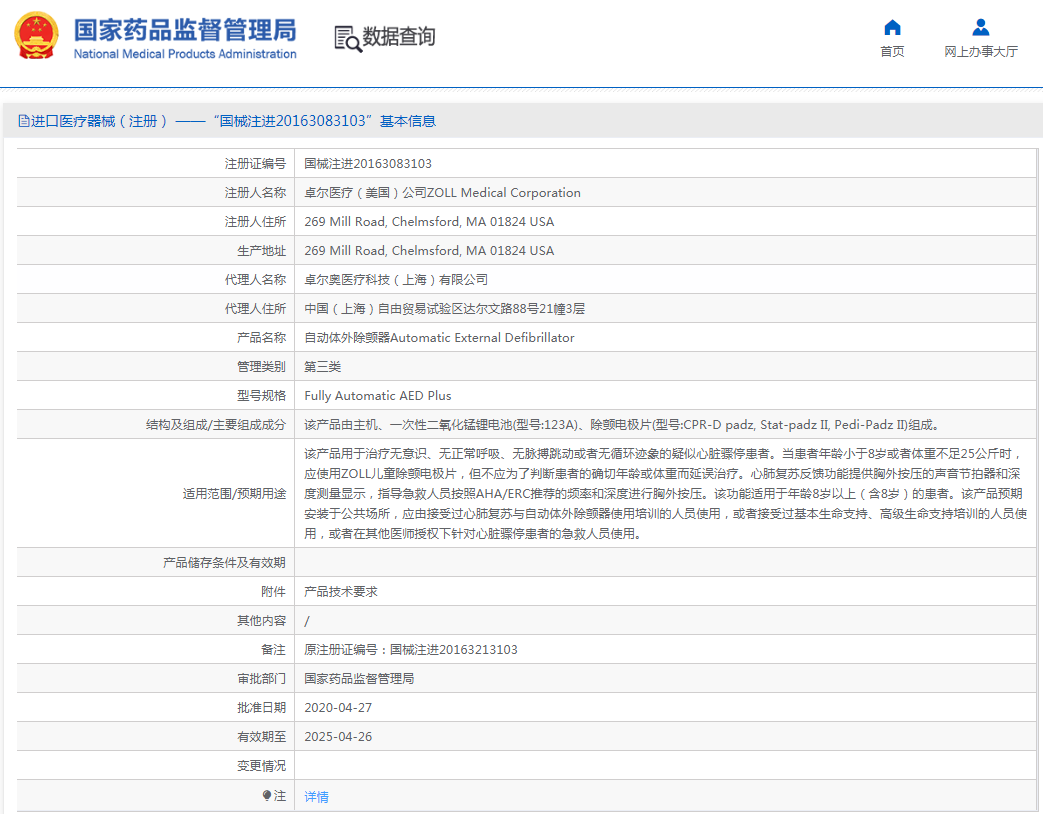Click the lightbulb 注 icon
Viewport: 1043px width, 814px height.
[x=267, y=795]
